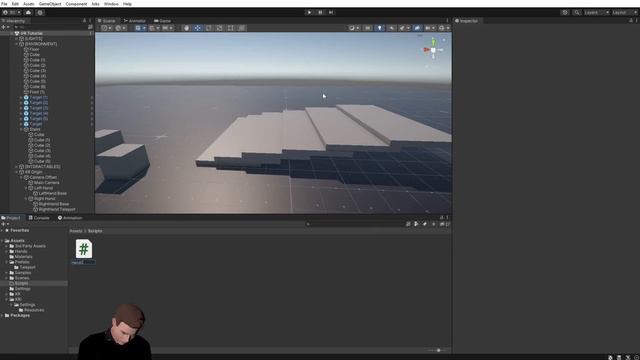The height and width of the screenshot is (360, 640).
Task: Switch to the Game tab
Action: pyautogui.click(x=162, y=20)
